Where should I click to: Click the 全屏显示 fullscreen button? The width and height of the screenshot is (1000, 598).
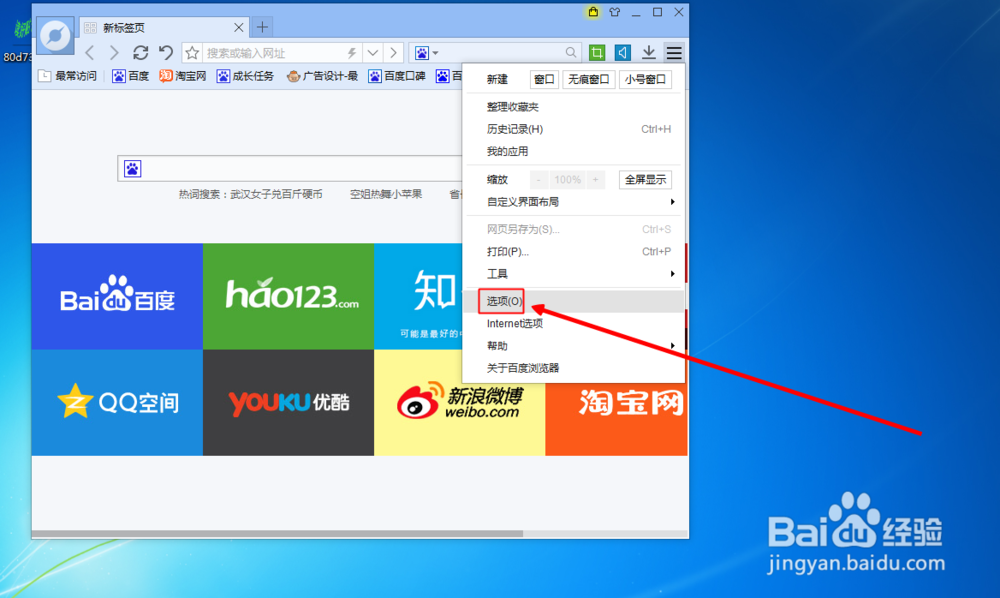(645, 180)
